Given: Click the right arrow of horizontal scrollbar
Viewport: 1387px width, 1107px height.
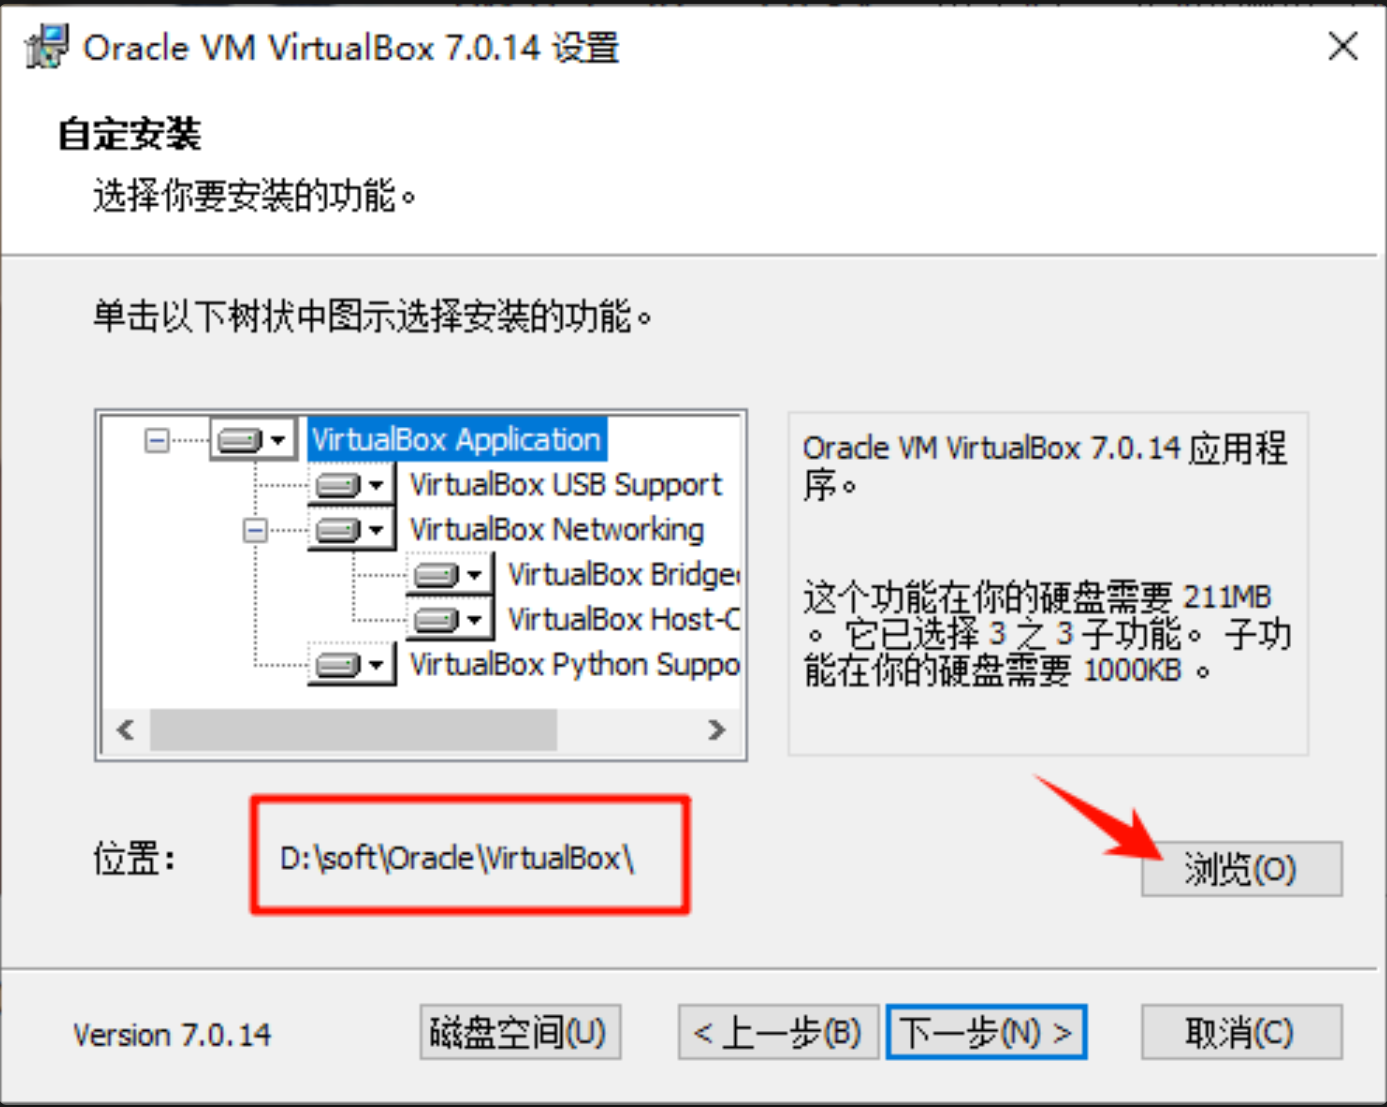Looking at the screenshot, I should click(x=716, y=730).
